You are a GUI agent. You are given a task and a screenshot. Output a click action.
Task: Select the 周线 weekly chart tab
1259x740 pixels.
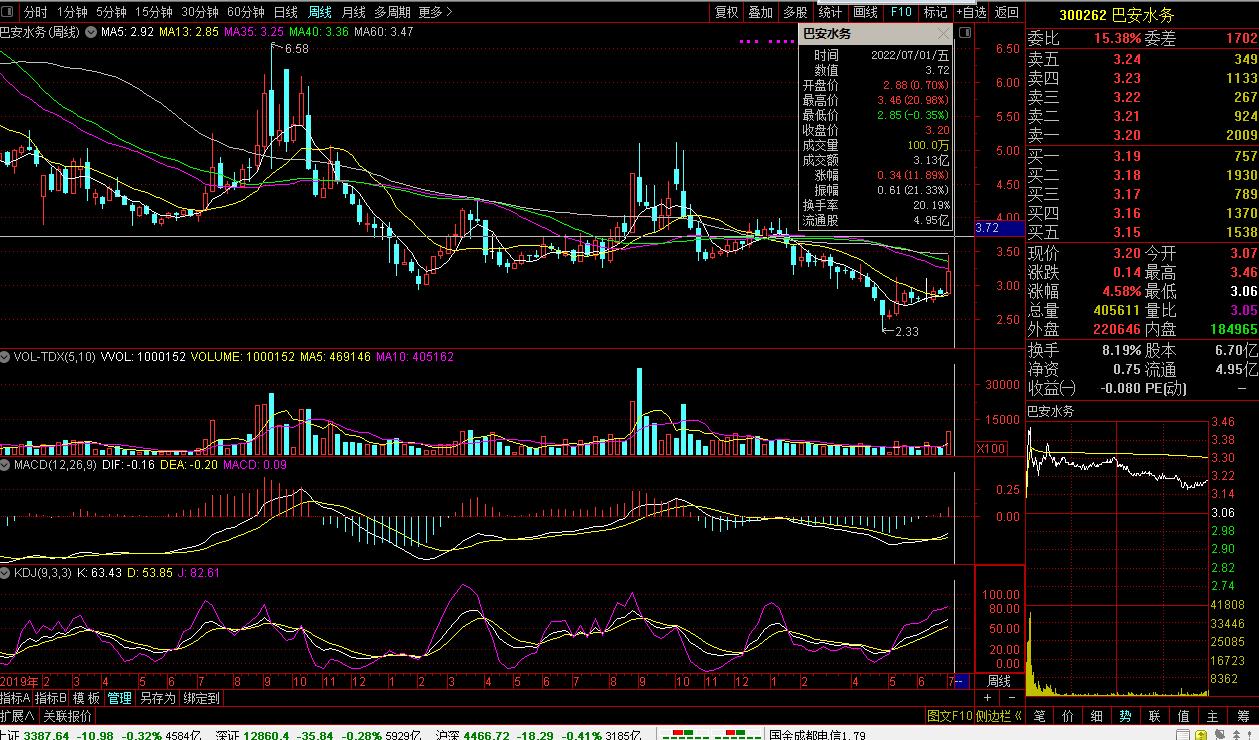320,12
